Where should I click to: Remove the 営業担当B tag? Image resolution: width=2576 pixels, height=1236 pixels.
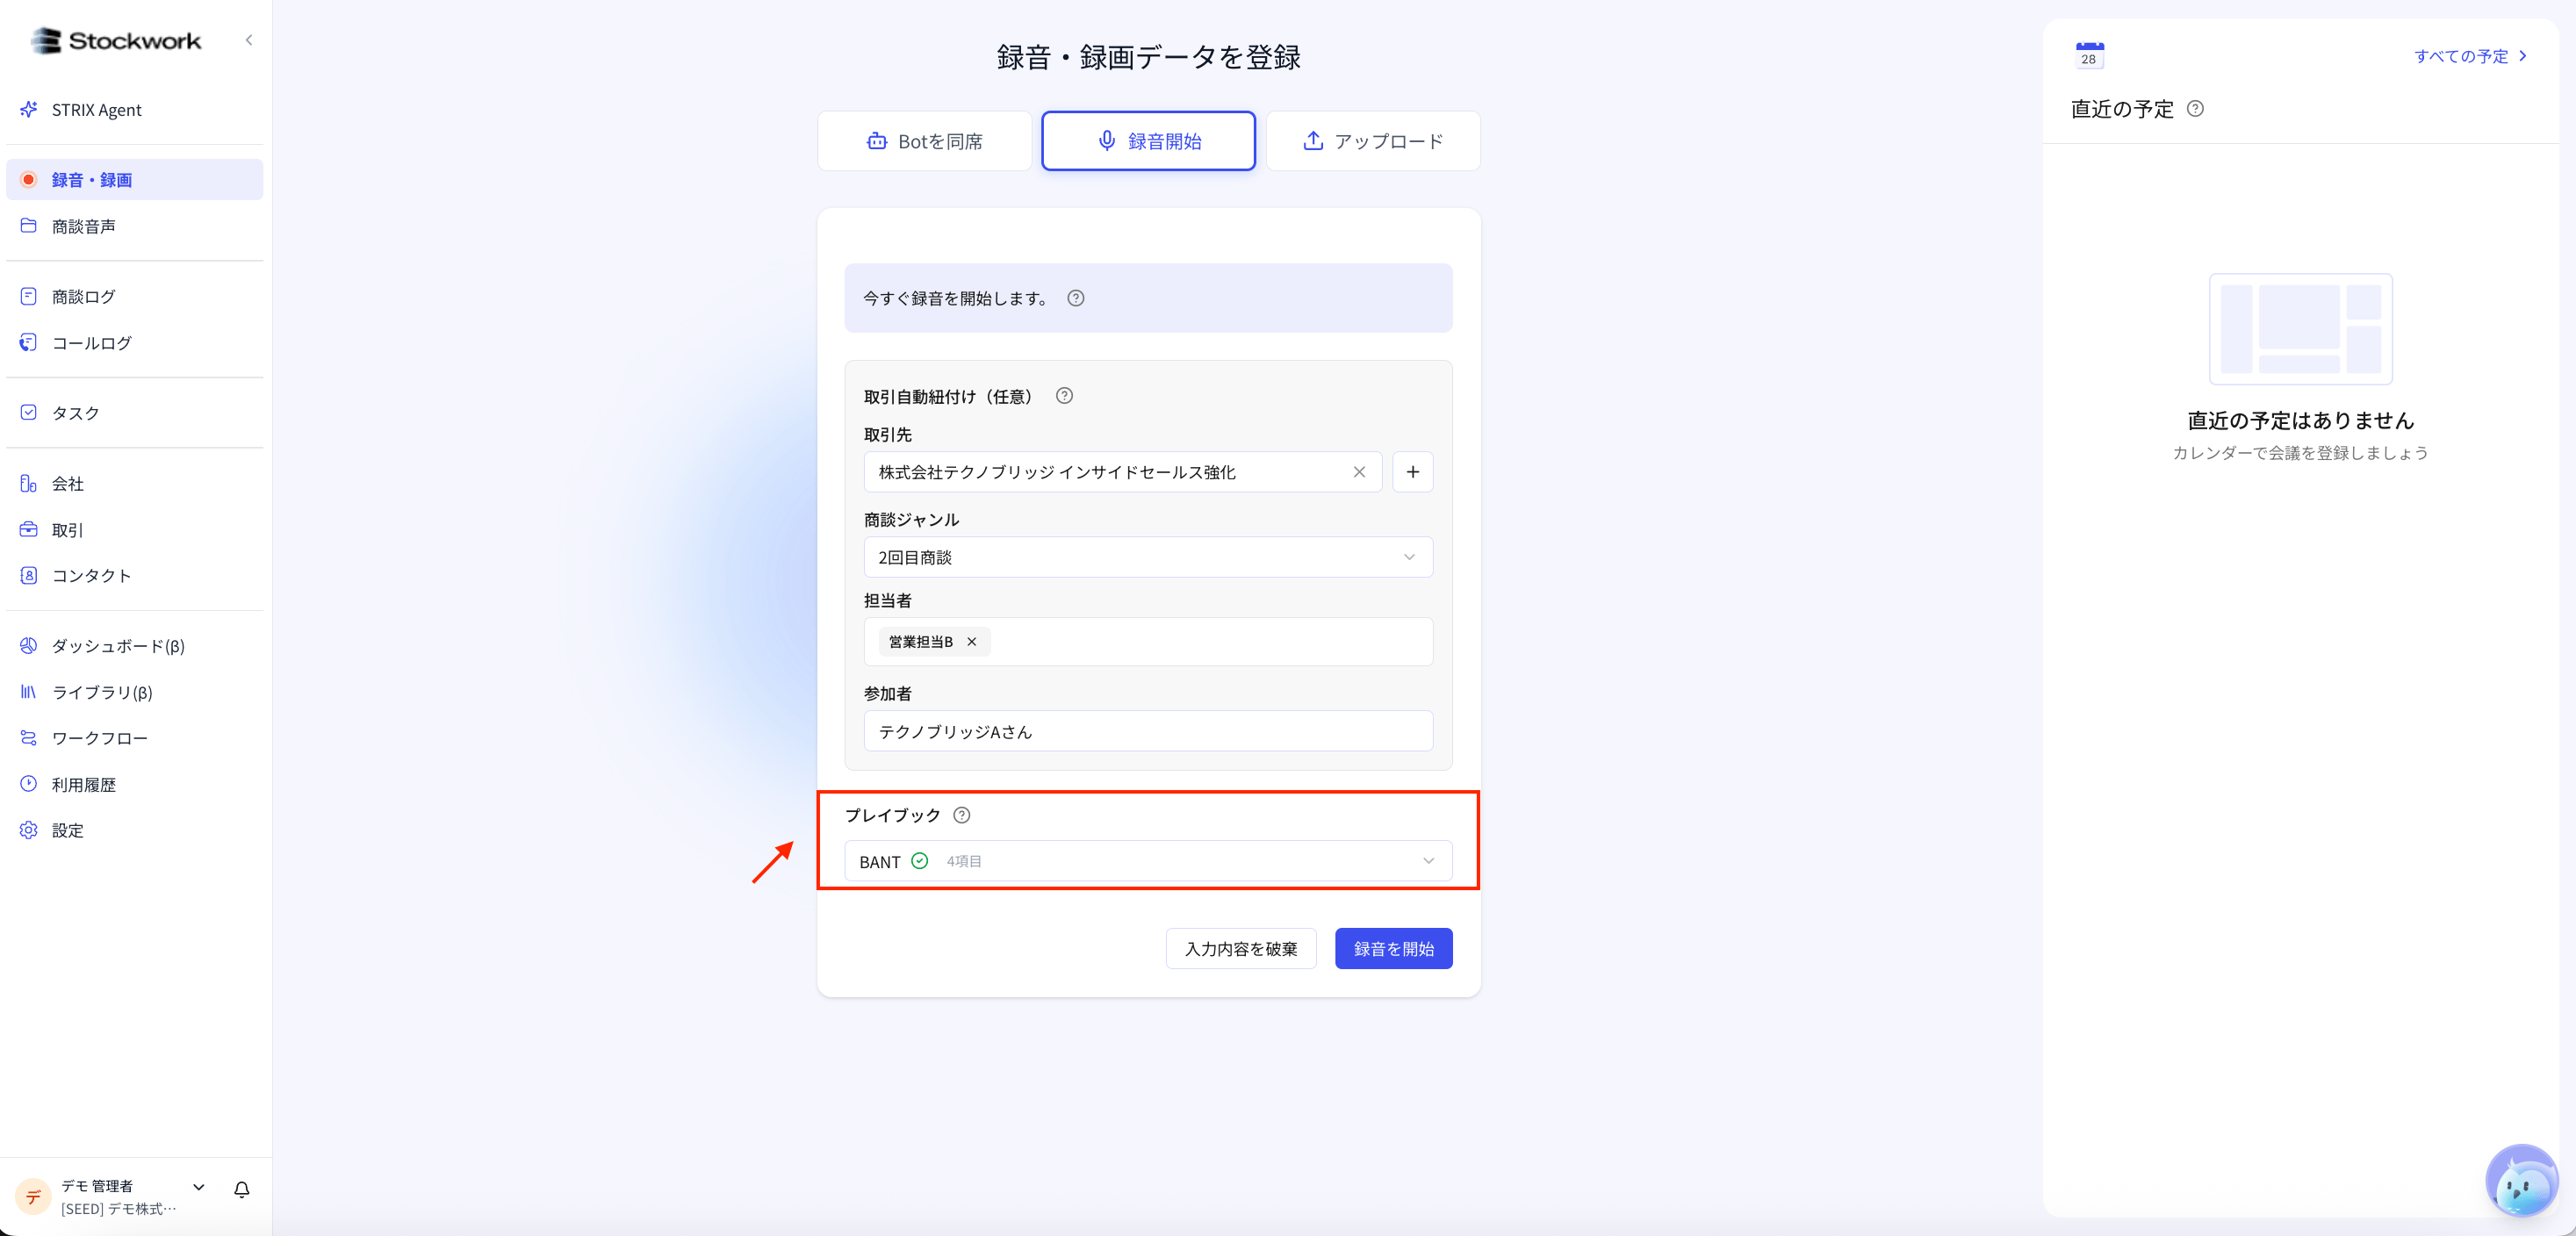click(972, 642)
